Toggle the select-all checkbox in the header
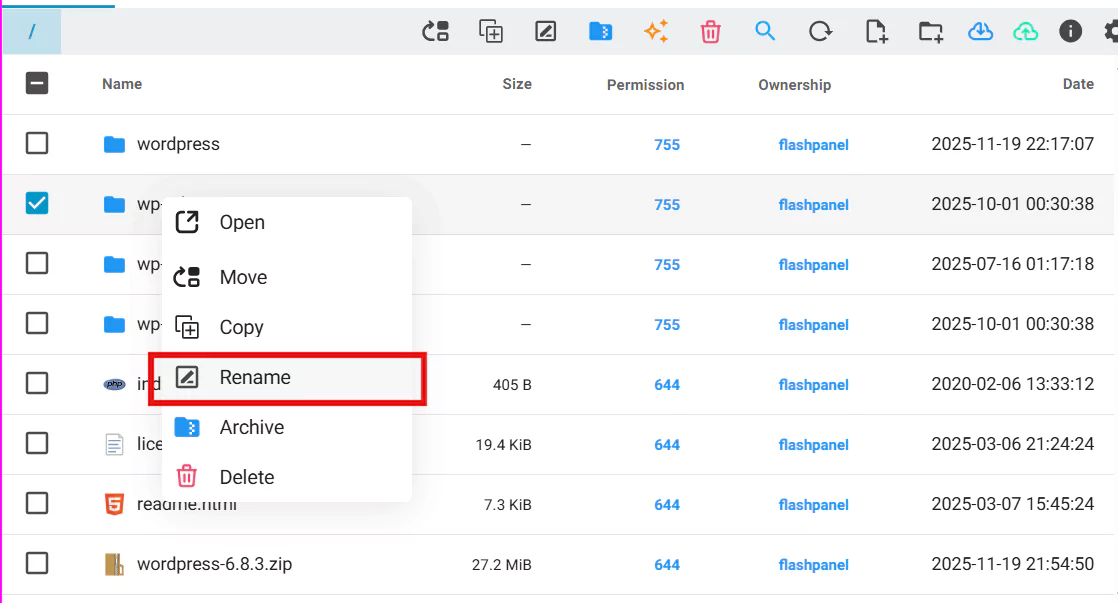Viewport: 1118px width, 603px height. [x=37, y=84]
